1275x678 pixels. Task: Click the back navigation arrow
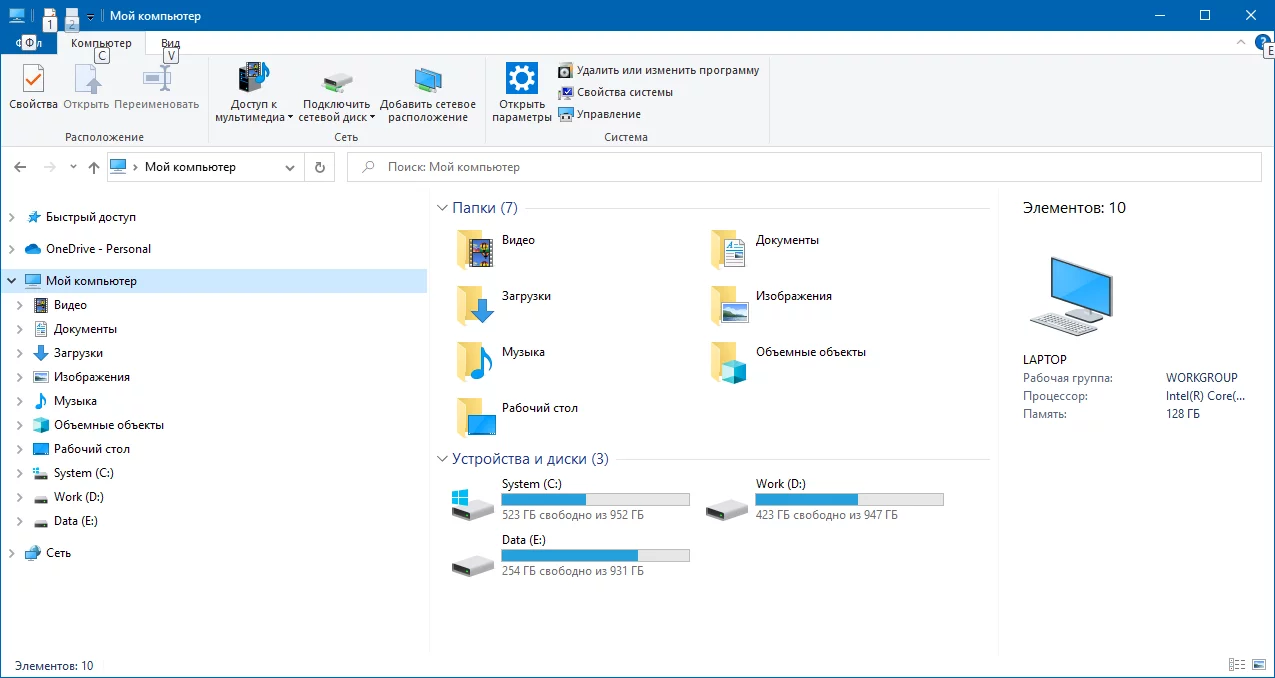[x=20, y=167]
